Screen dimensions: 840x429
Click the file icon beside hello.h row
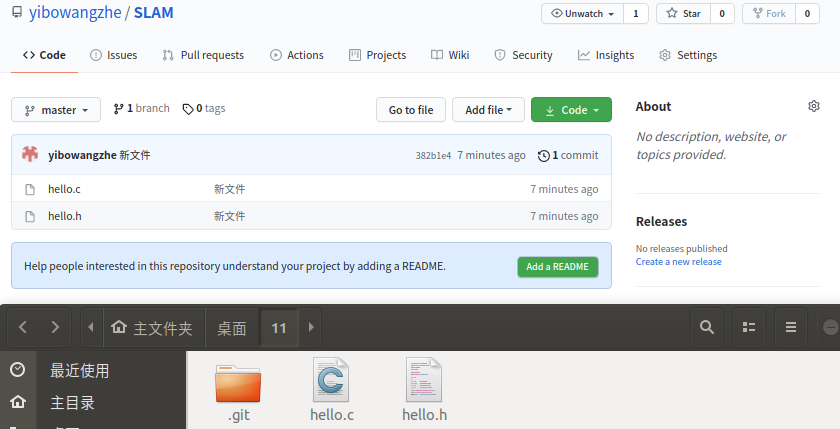(x=30, y=216)
